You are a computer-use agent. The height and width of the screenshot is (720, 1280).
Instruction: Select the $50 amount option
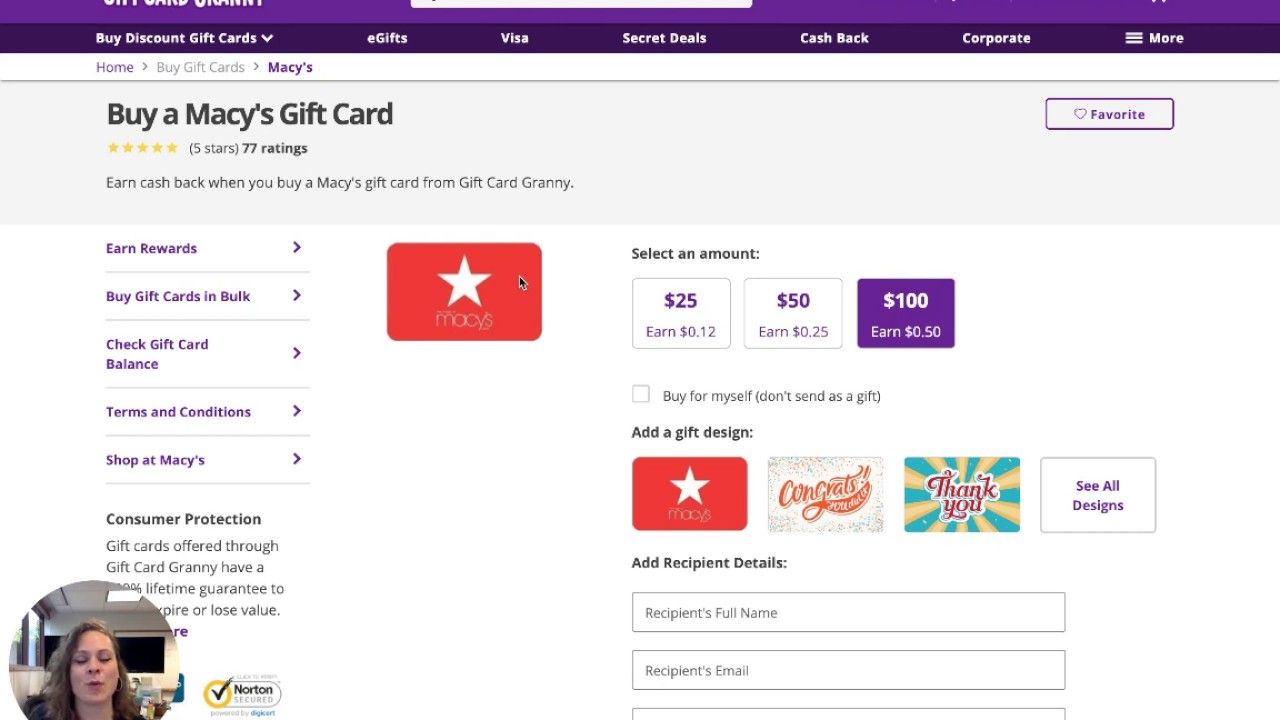click(793, 313)
